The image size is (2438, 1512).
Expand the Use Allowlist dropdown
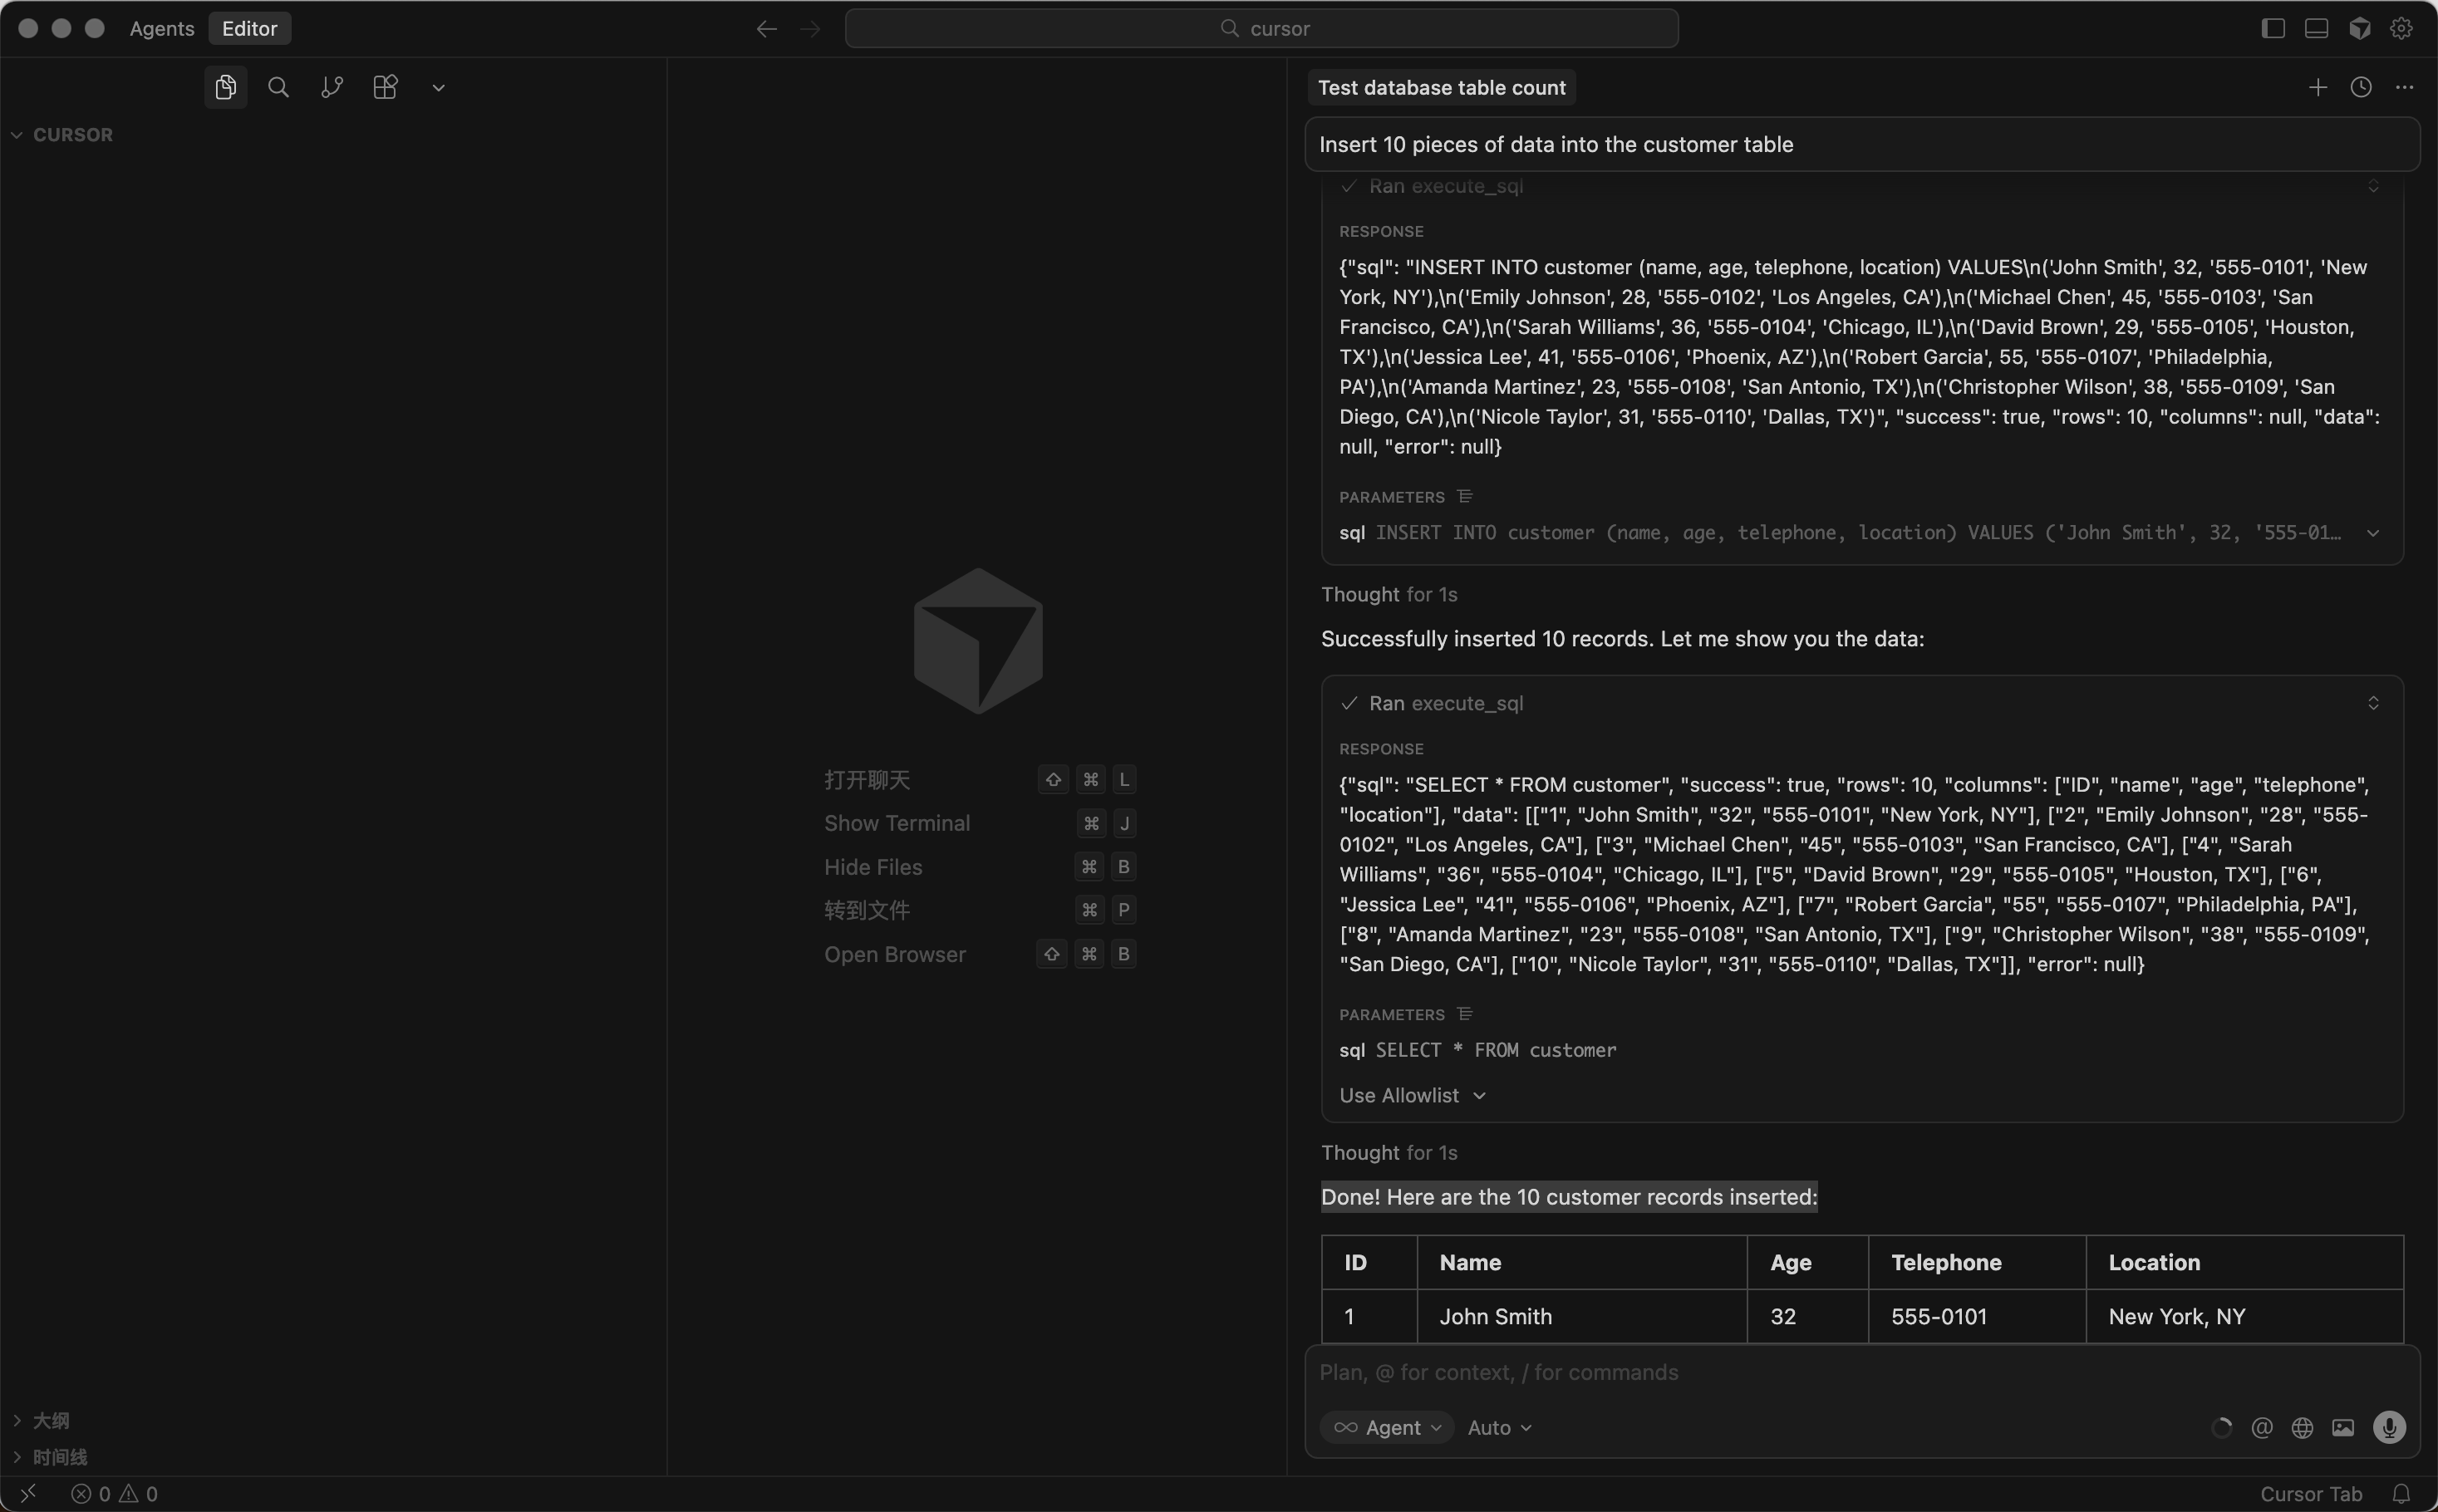pos(1412,1095)
